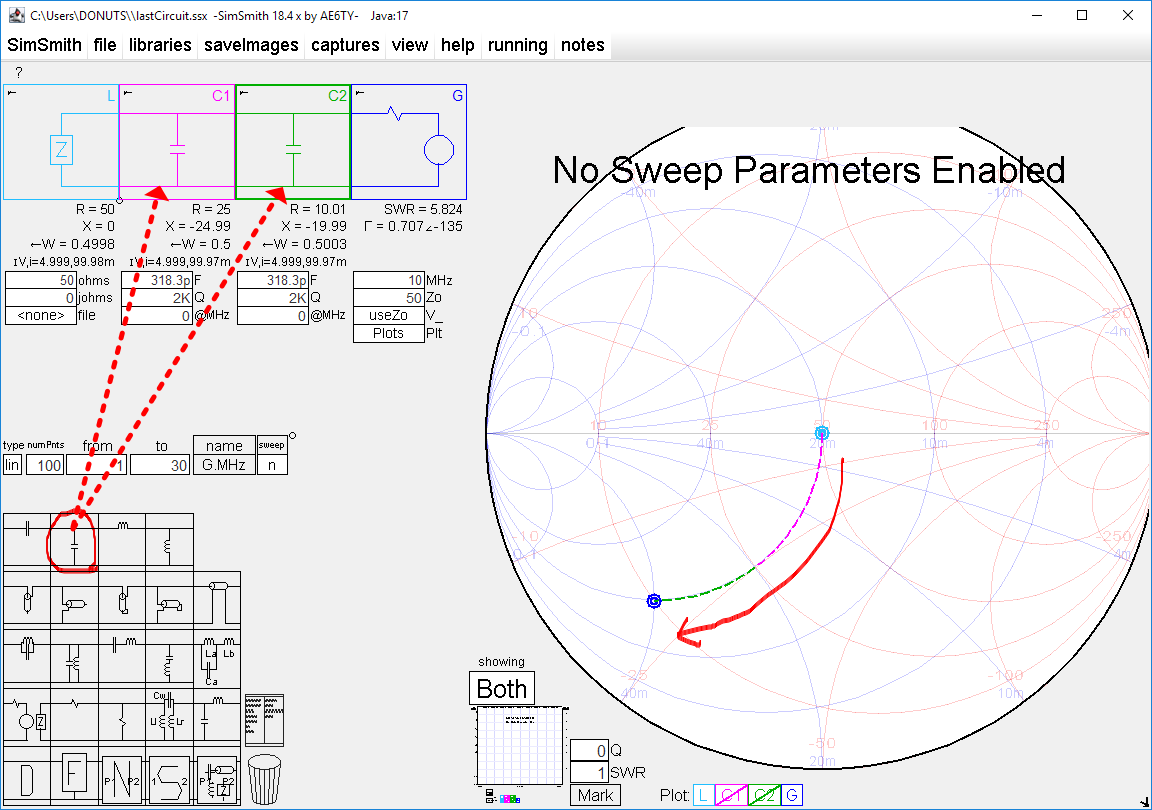The image size is (1152, 810).
Task: Select the series resistor component
Action: coord(74,715)
